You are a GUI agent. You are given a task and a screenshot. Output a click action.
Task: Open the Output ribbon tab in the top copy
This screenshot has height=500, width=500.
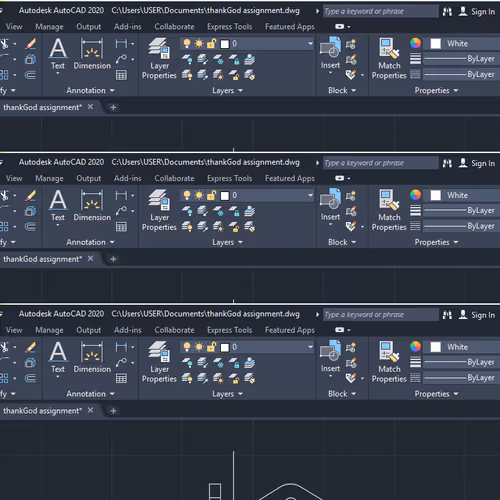coord(89,27)
